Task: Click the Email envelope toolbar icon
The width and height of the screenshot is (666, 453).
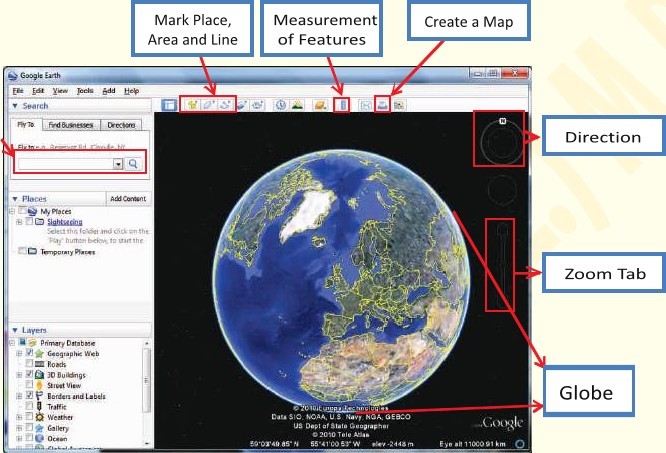Action: 365,104
